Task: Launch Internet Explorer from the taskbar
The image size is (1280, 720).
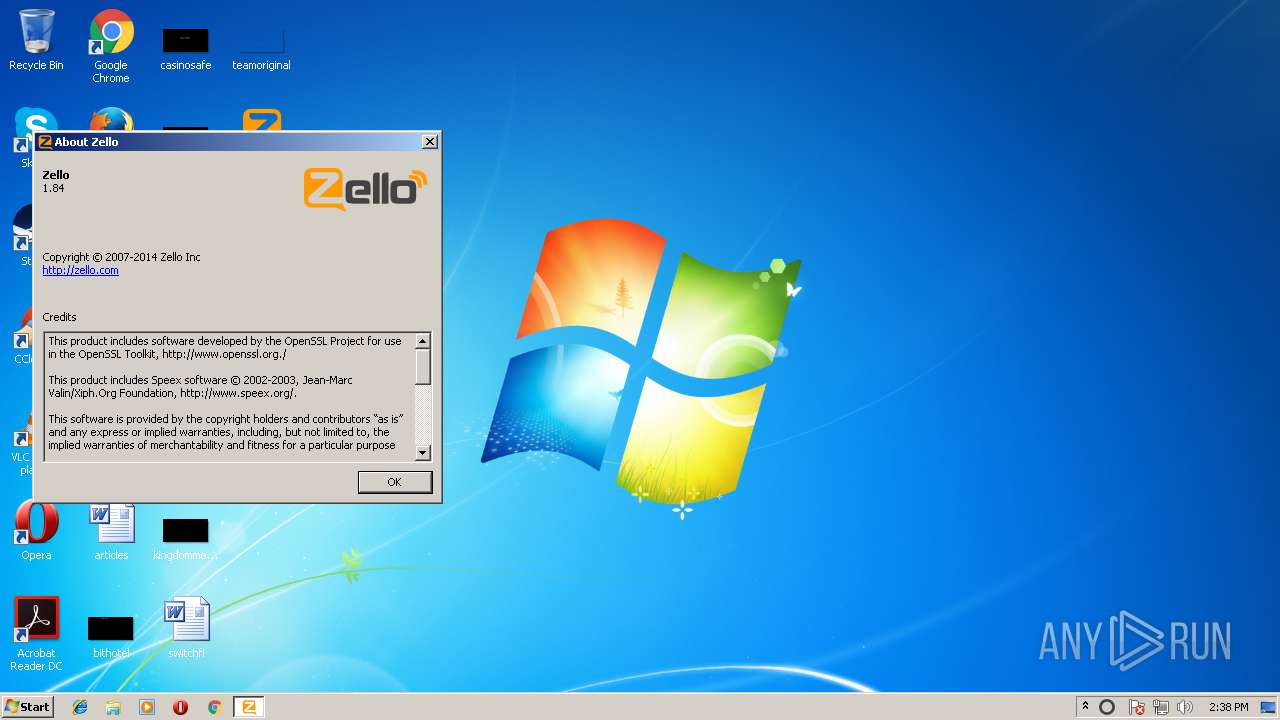Action: [80, 707]
